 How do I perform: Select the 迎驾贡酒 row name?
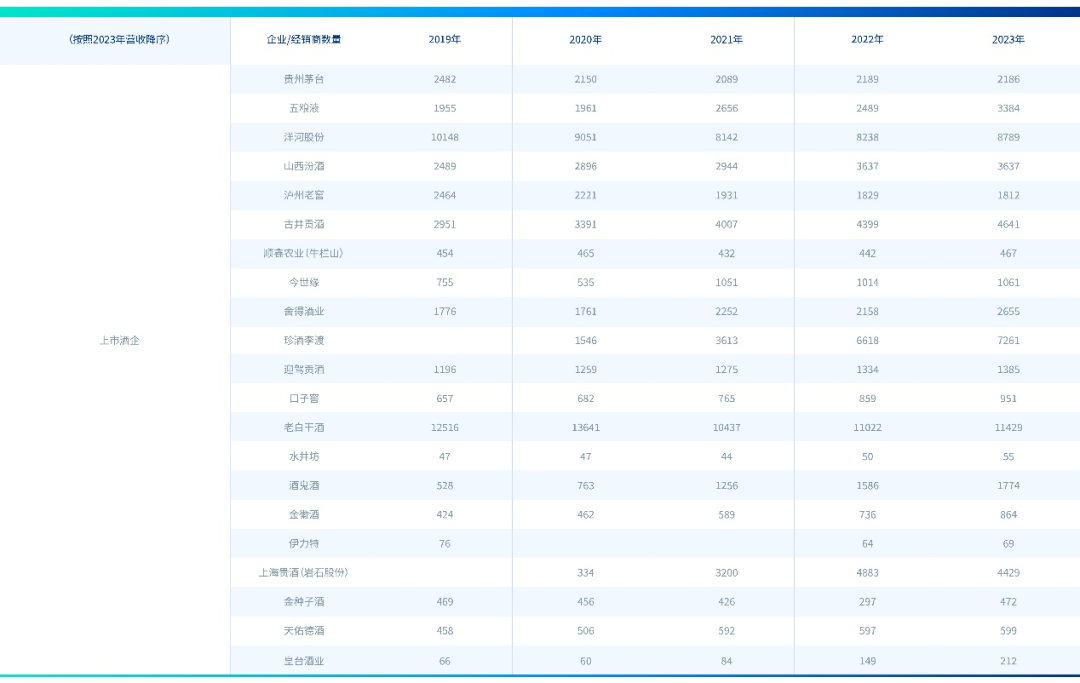[304, 369]
